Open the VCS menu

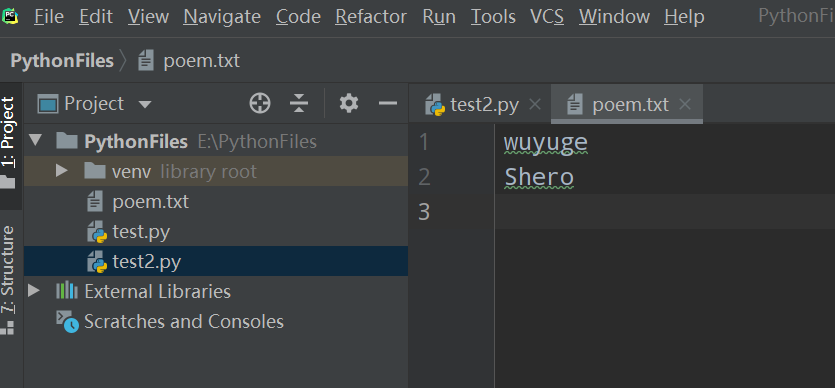(547, 17)
